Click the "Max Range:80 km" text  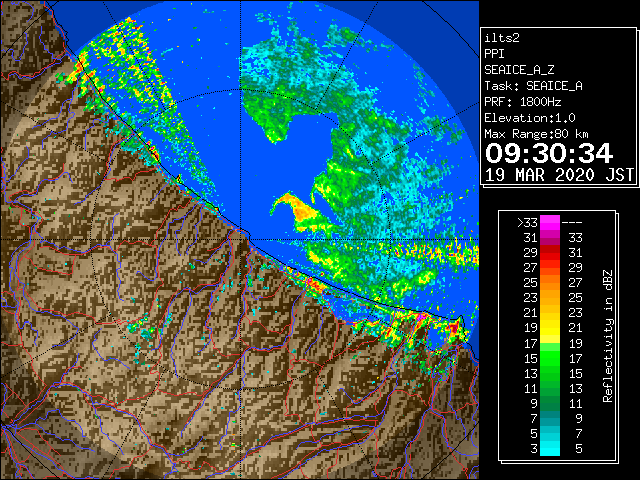536,134
